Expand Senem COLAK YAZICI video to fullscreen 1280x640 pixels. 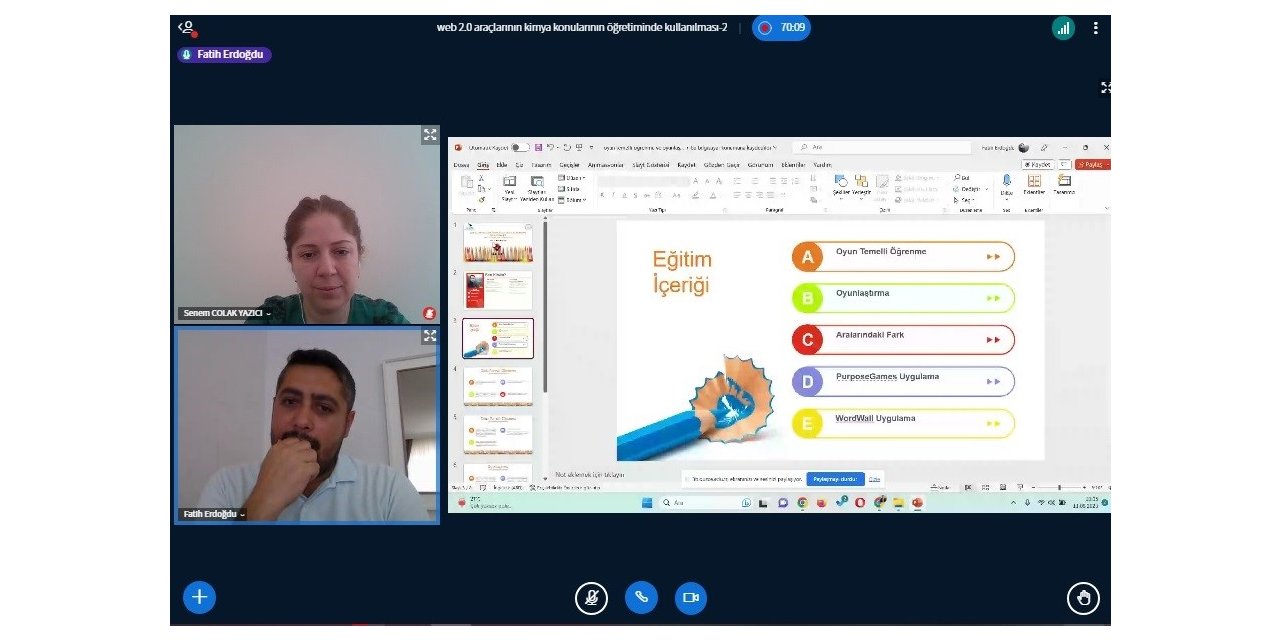[429, 135]
